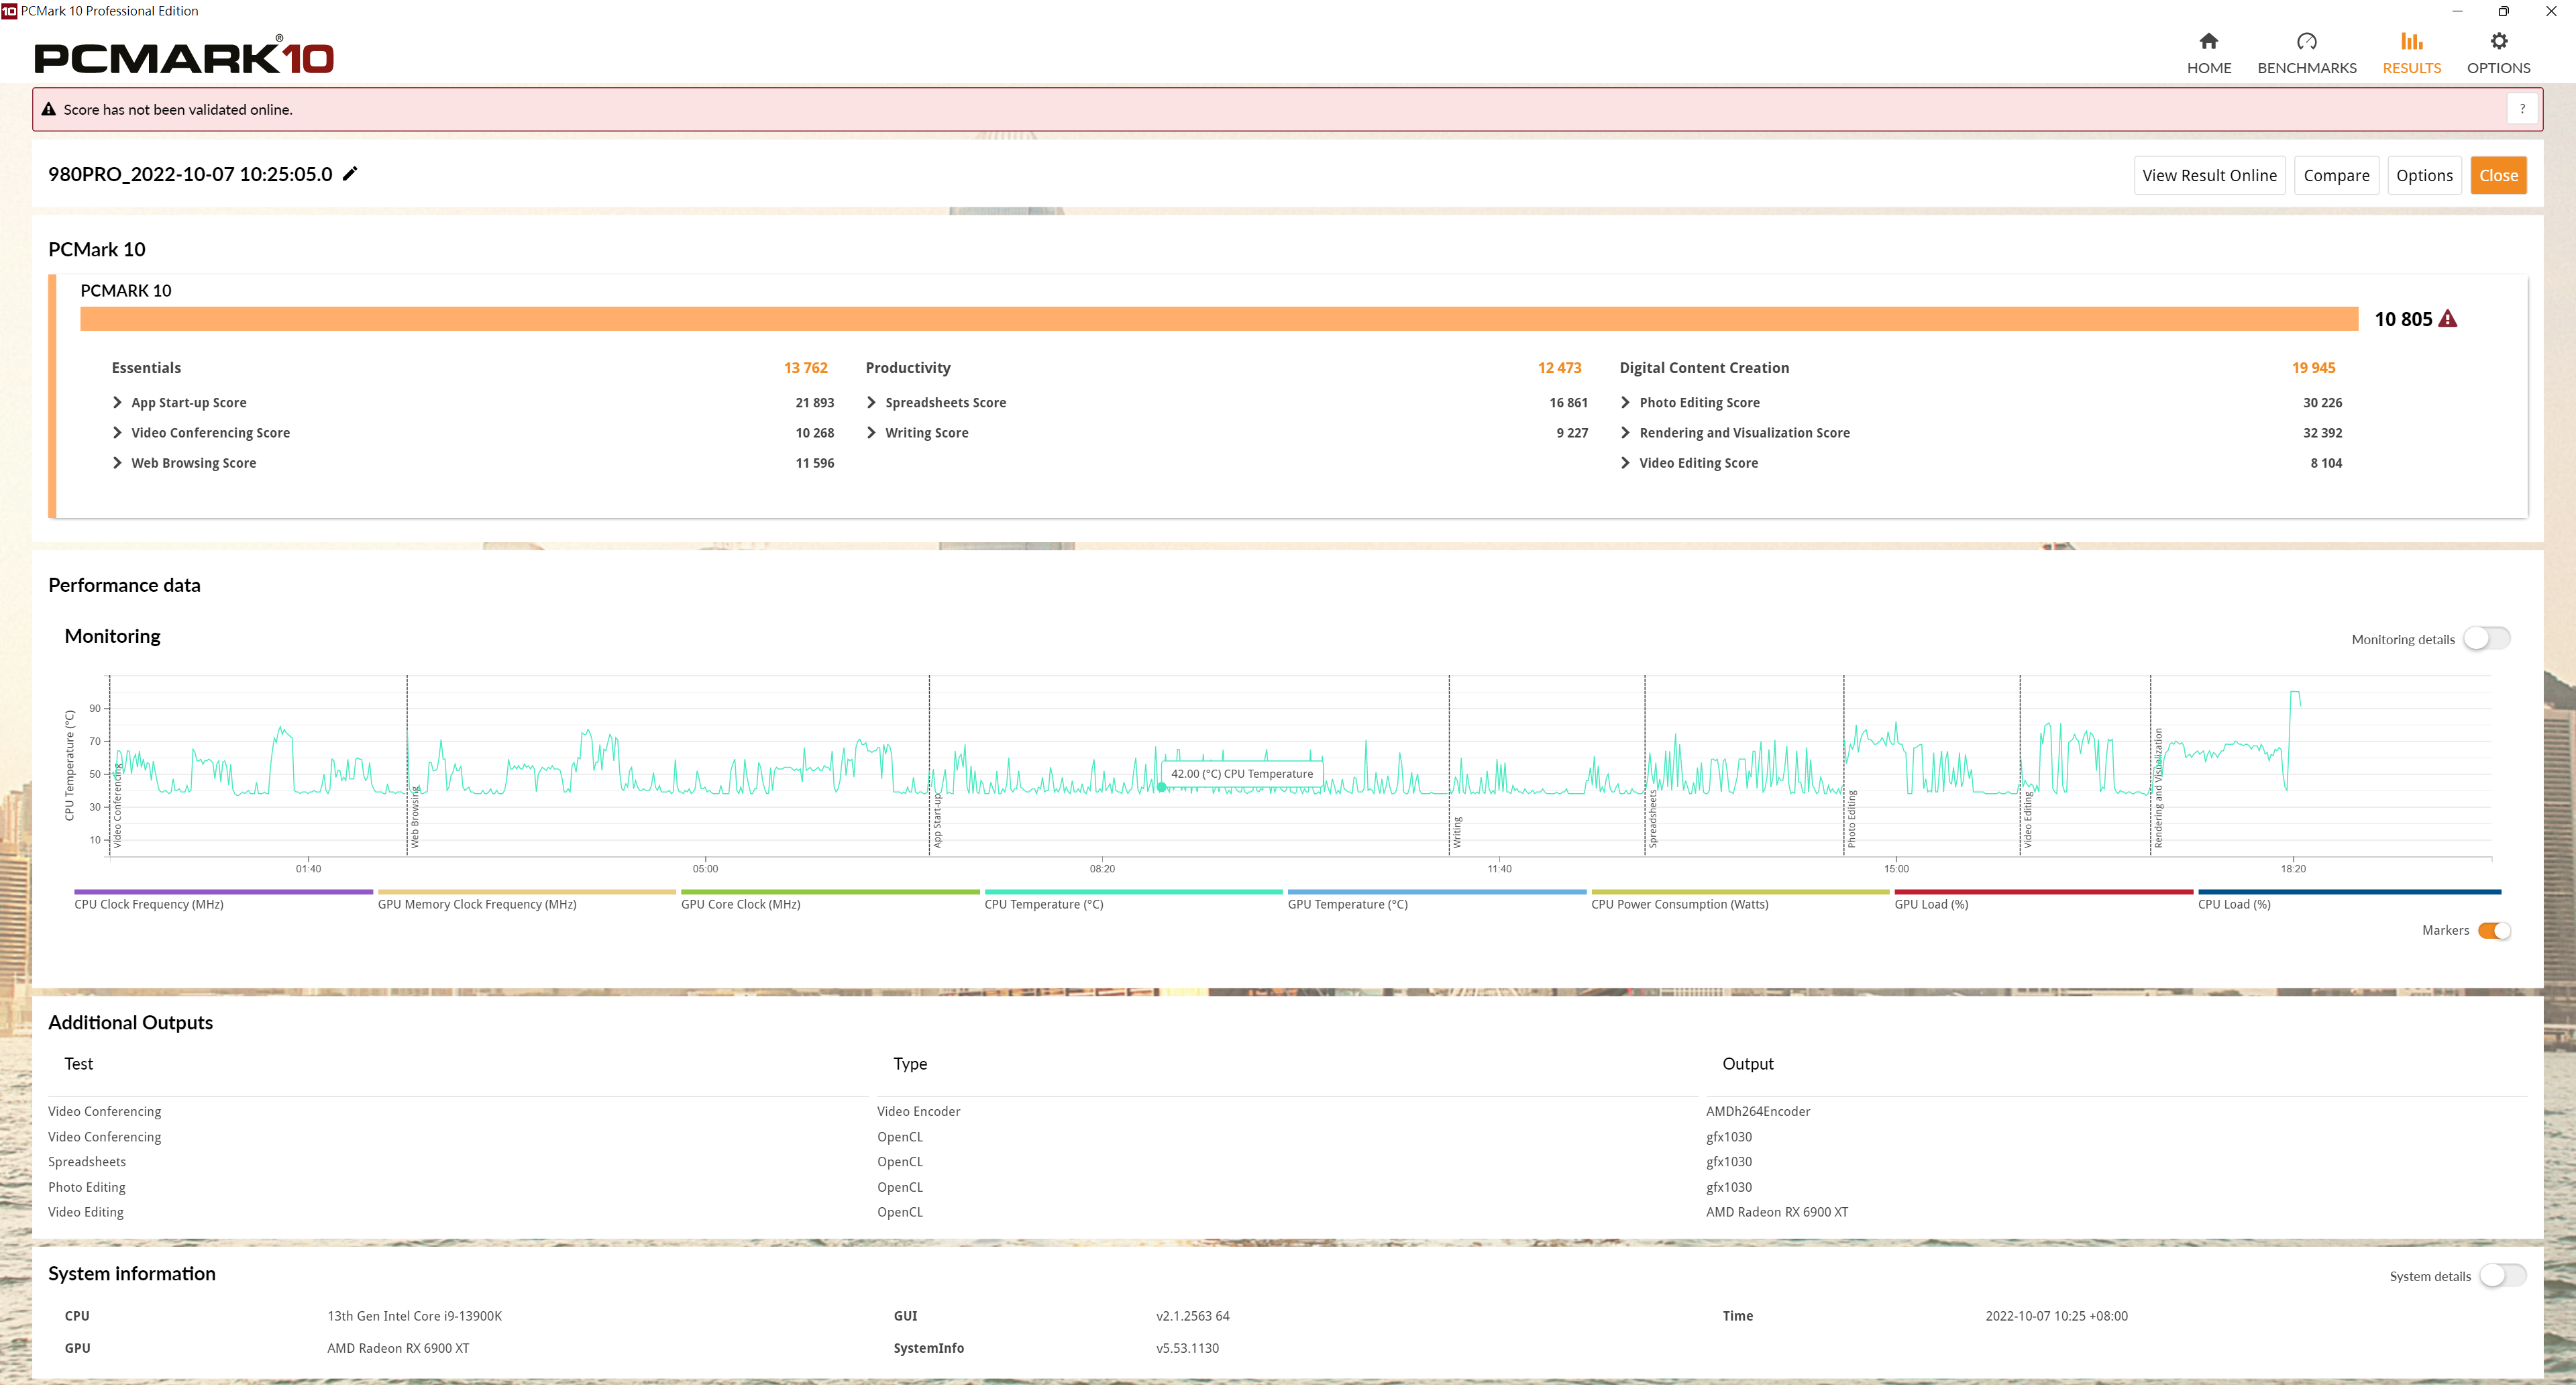Go to the OPTIONS tab label
2576x1385 pixels.
(2498, 68)
